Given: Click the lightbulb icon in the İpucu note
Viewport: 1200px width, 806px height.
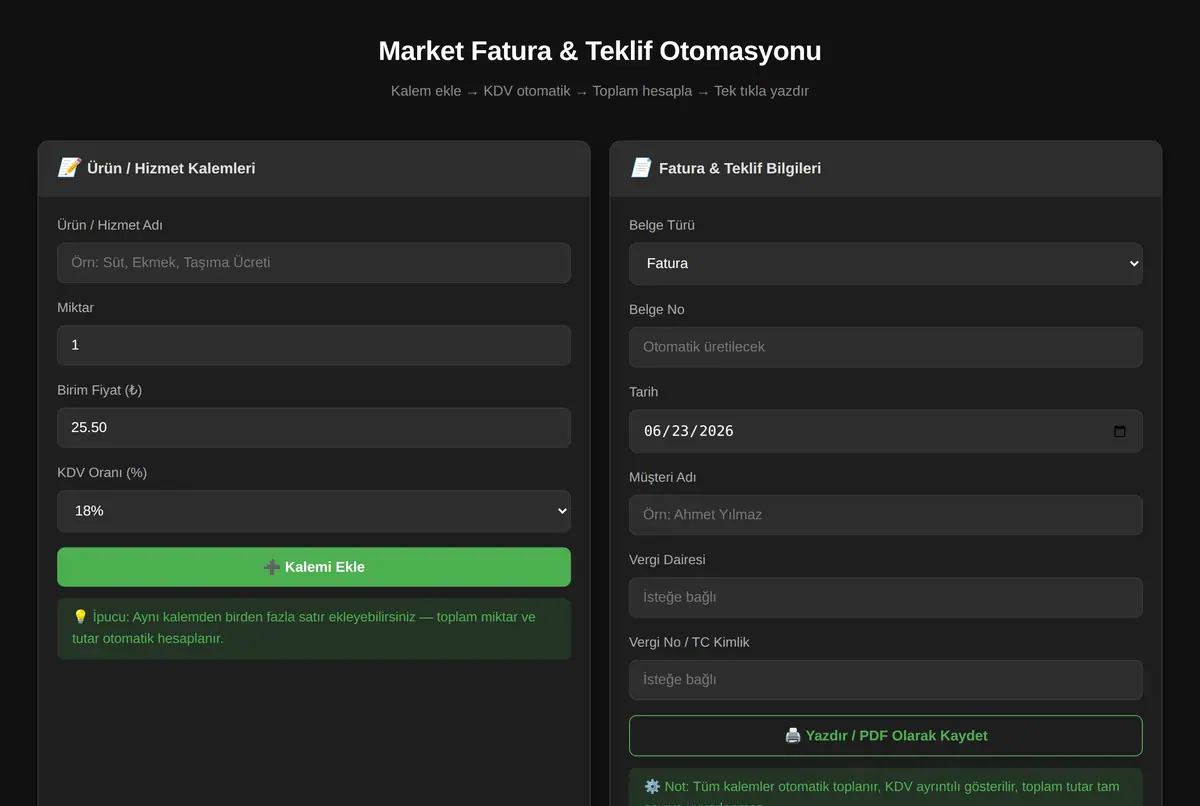Looking at the screenshot, I should click(x=81, y=617).
